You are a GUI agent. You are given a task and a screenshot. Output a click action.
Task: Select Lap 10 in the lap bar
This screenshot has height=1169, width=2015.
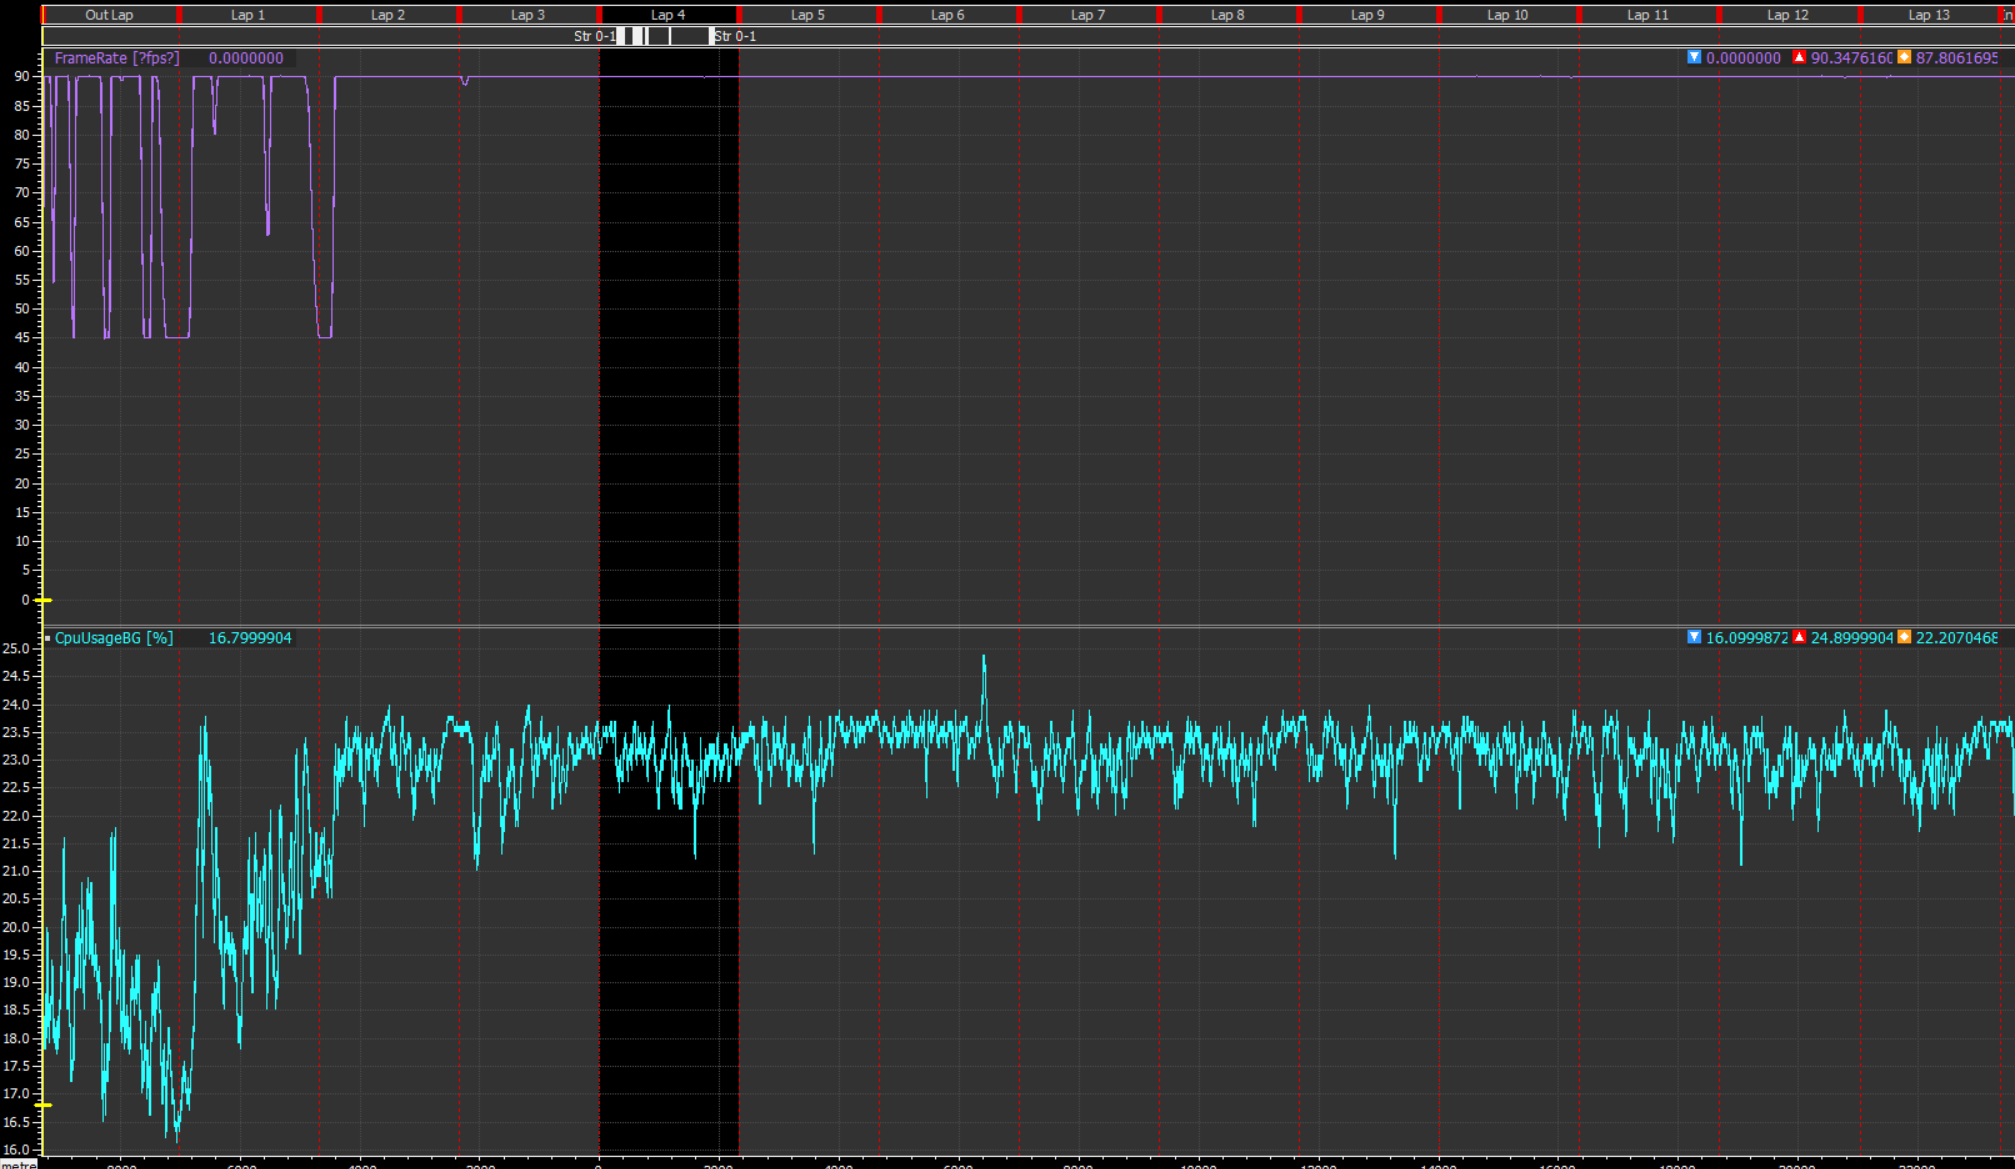point(1508,15)
